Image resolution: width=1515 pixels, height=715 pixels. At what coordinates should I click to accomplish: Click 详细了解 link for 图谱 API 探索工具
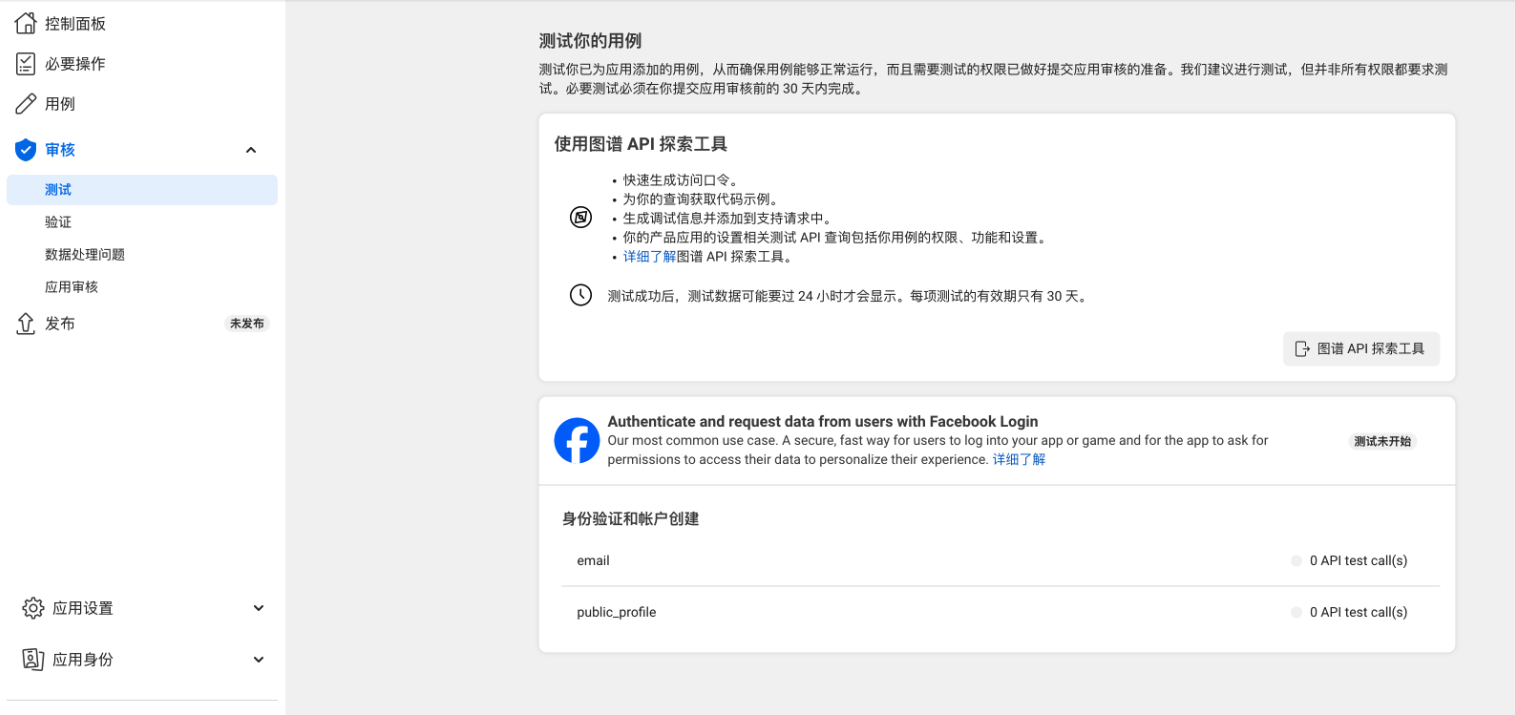pos(649,257)
